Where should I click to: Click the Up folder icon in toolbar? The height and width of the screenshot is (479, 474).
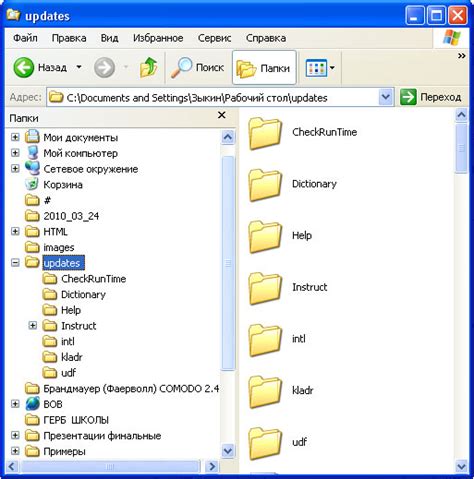point(149,67)
